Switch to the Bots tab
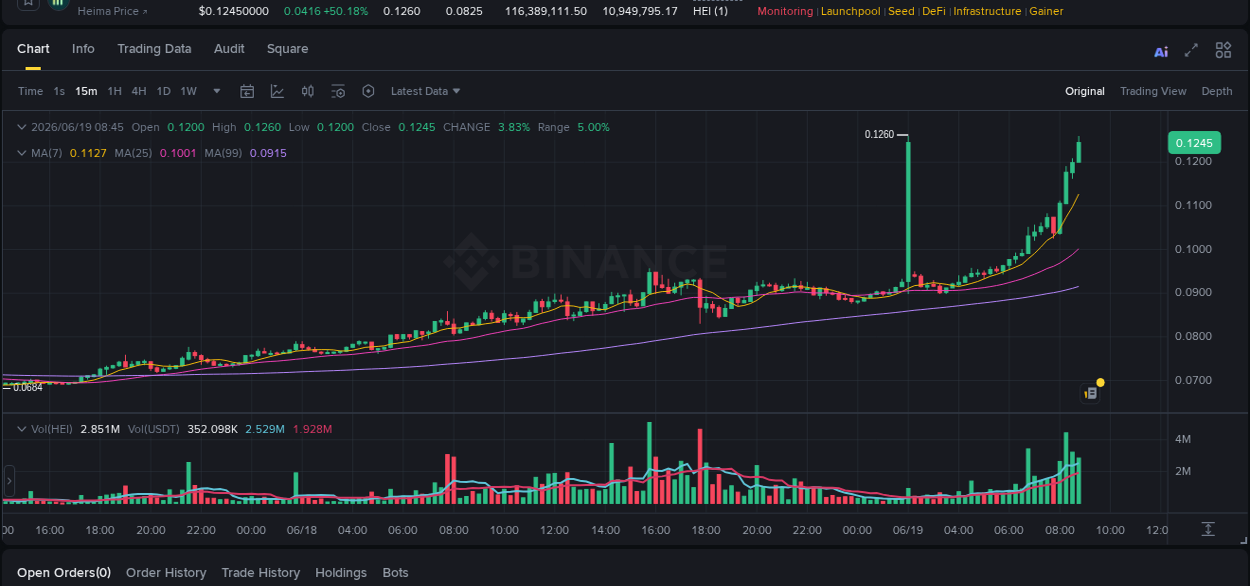This screenshot has width=1250, height=586. pos(395,573)
